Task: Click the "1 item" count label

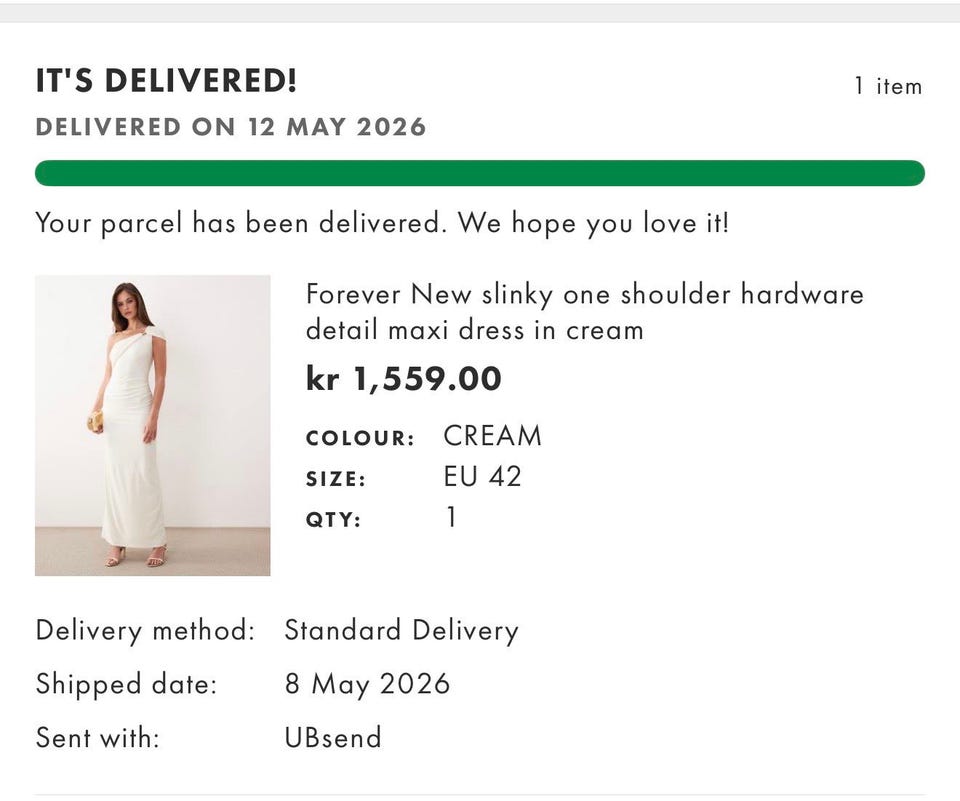Action: pyautogui.click(x=888, y=86)
